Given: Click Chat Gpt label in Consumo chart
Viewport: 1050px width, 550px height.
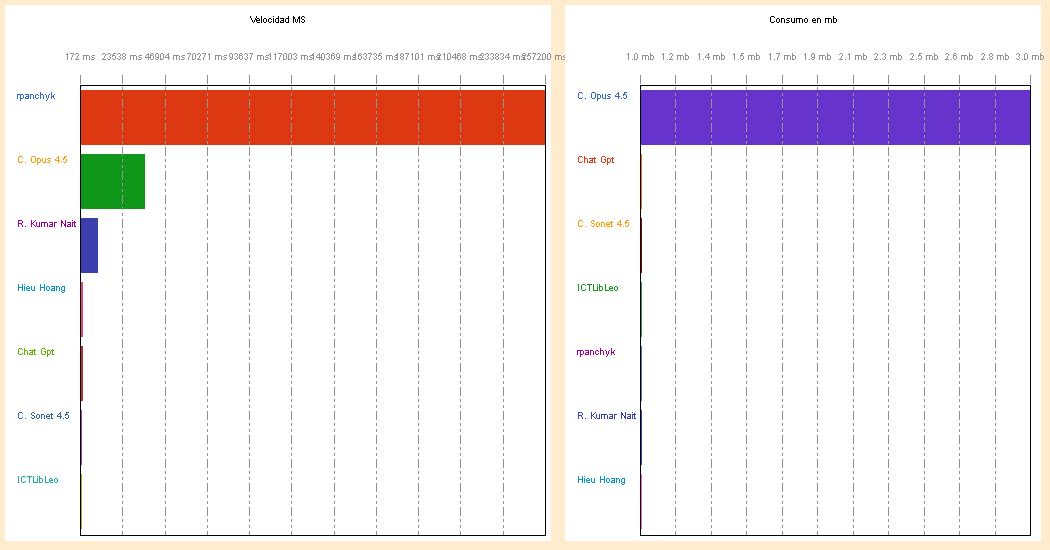Looking at the screenshot, I should [596, 160].
